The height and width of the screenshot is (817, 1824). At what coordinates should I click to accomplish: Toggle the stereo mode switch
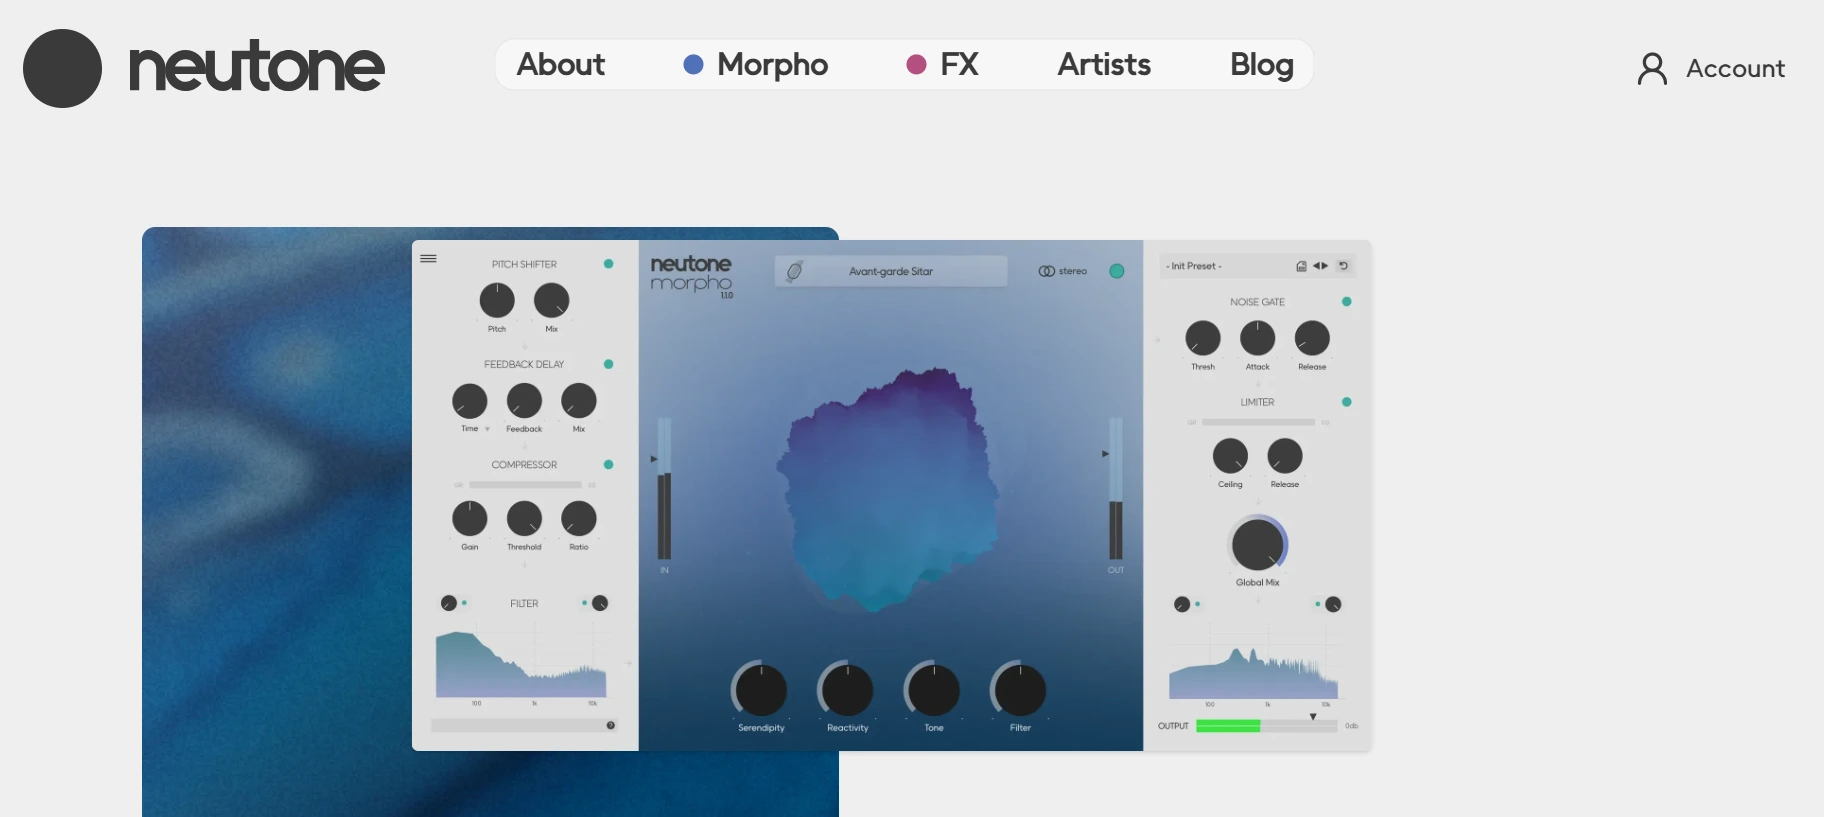pos(1062,271)
